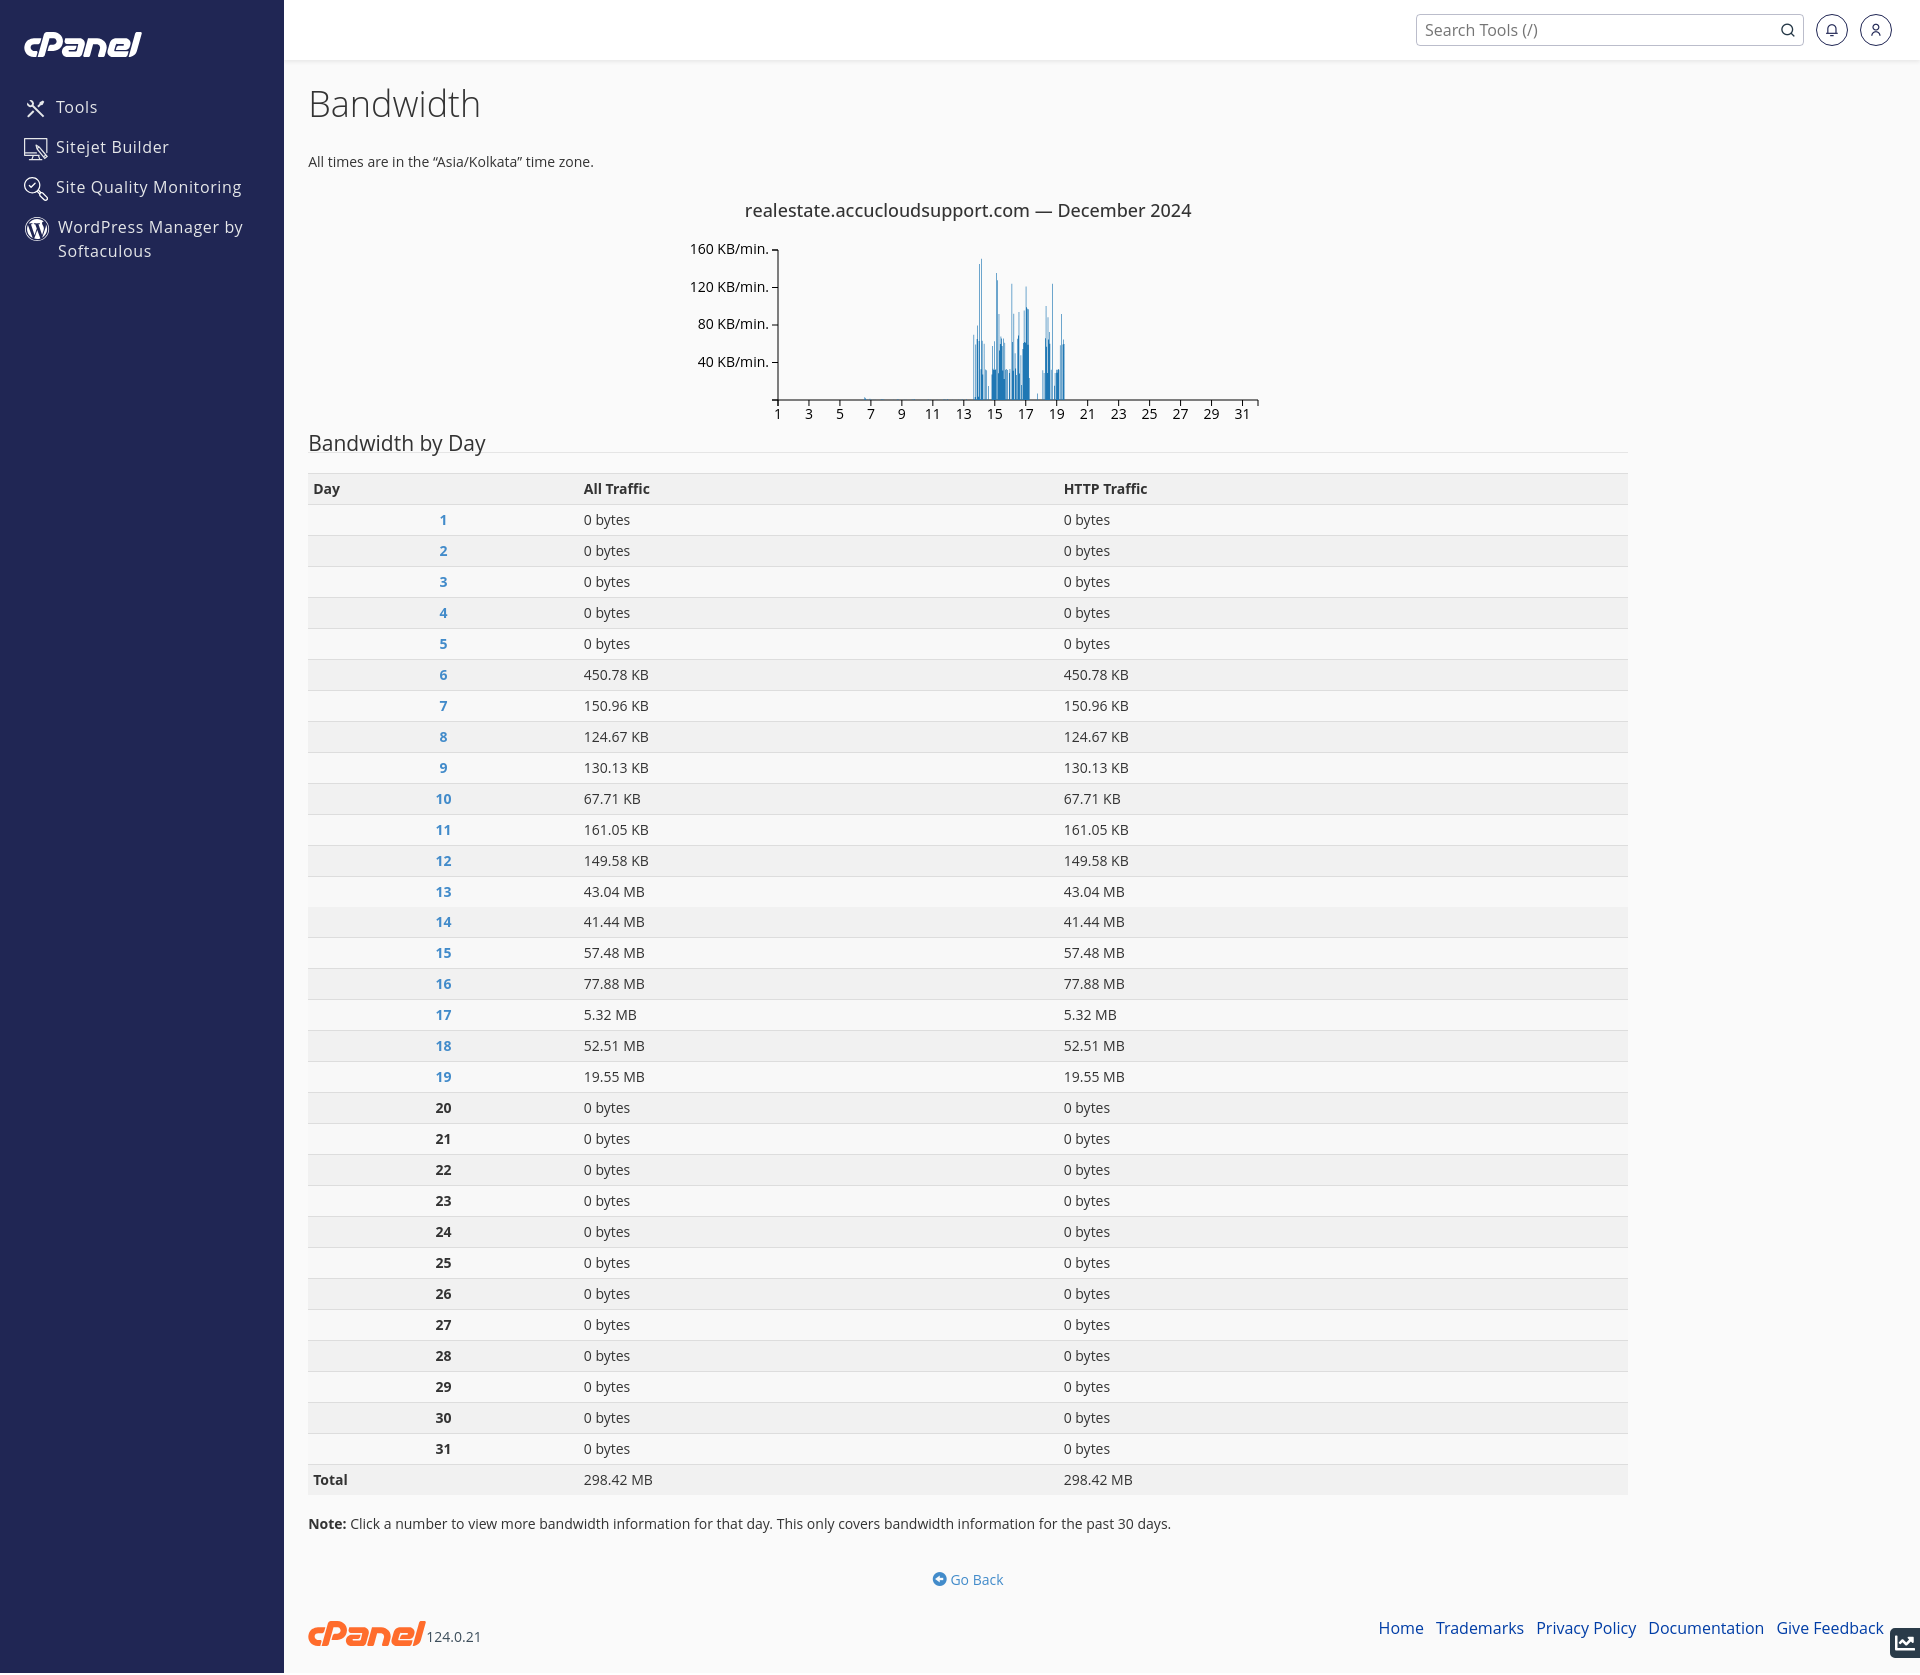Viewport: 1920px width, 1675px height.
Task: Open notifications bell icon
Action: pyautogui.click(x=1831, y=30)
